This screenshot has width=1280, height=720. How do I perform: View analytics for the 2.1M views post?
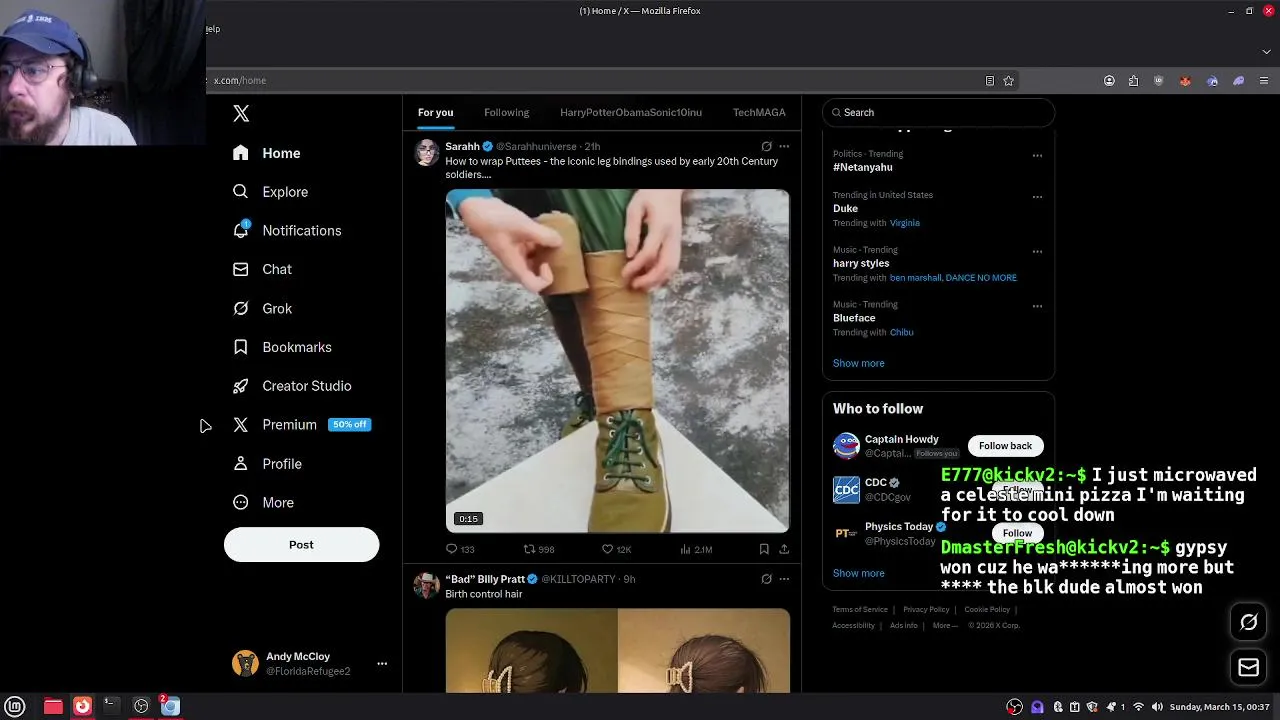696,549
